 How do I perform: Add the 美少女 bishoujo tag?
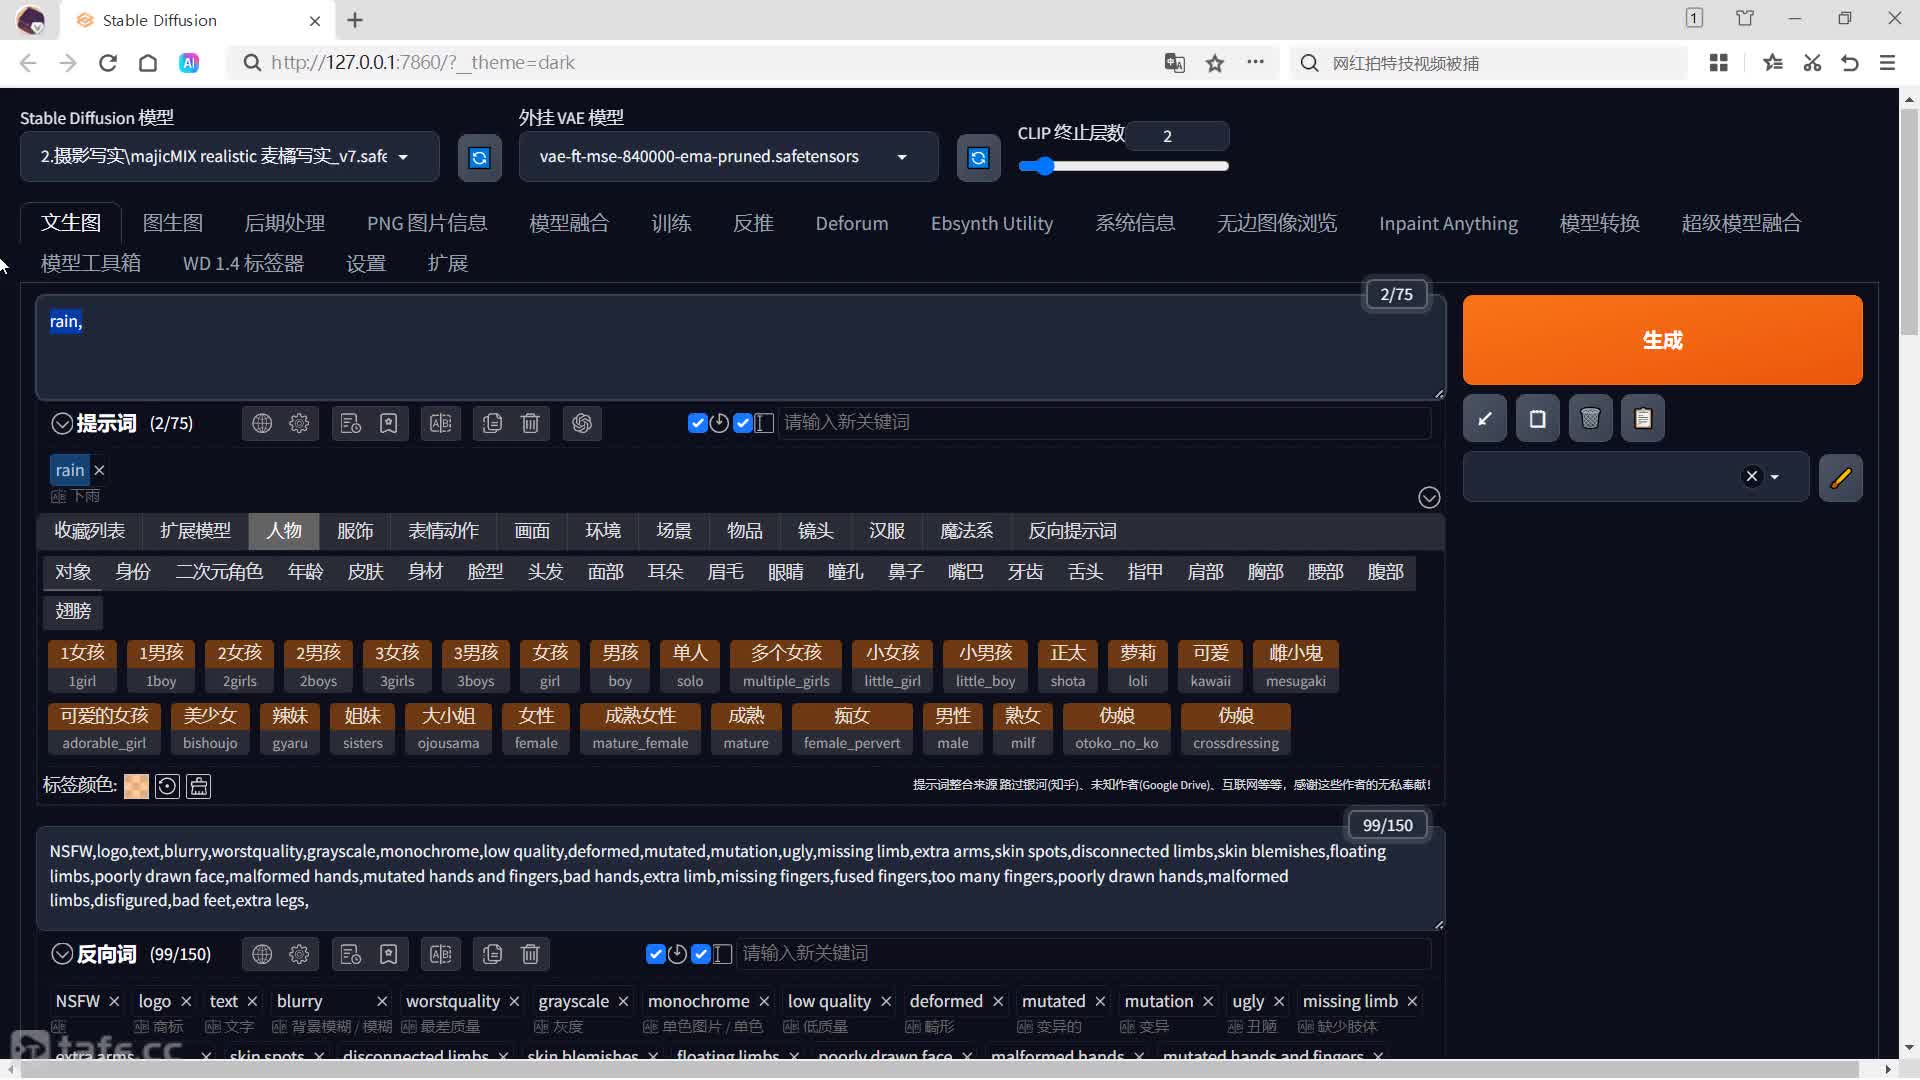click(210, 729)
